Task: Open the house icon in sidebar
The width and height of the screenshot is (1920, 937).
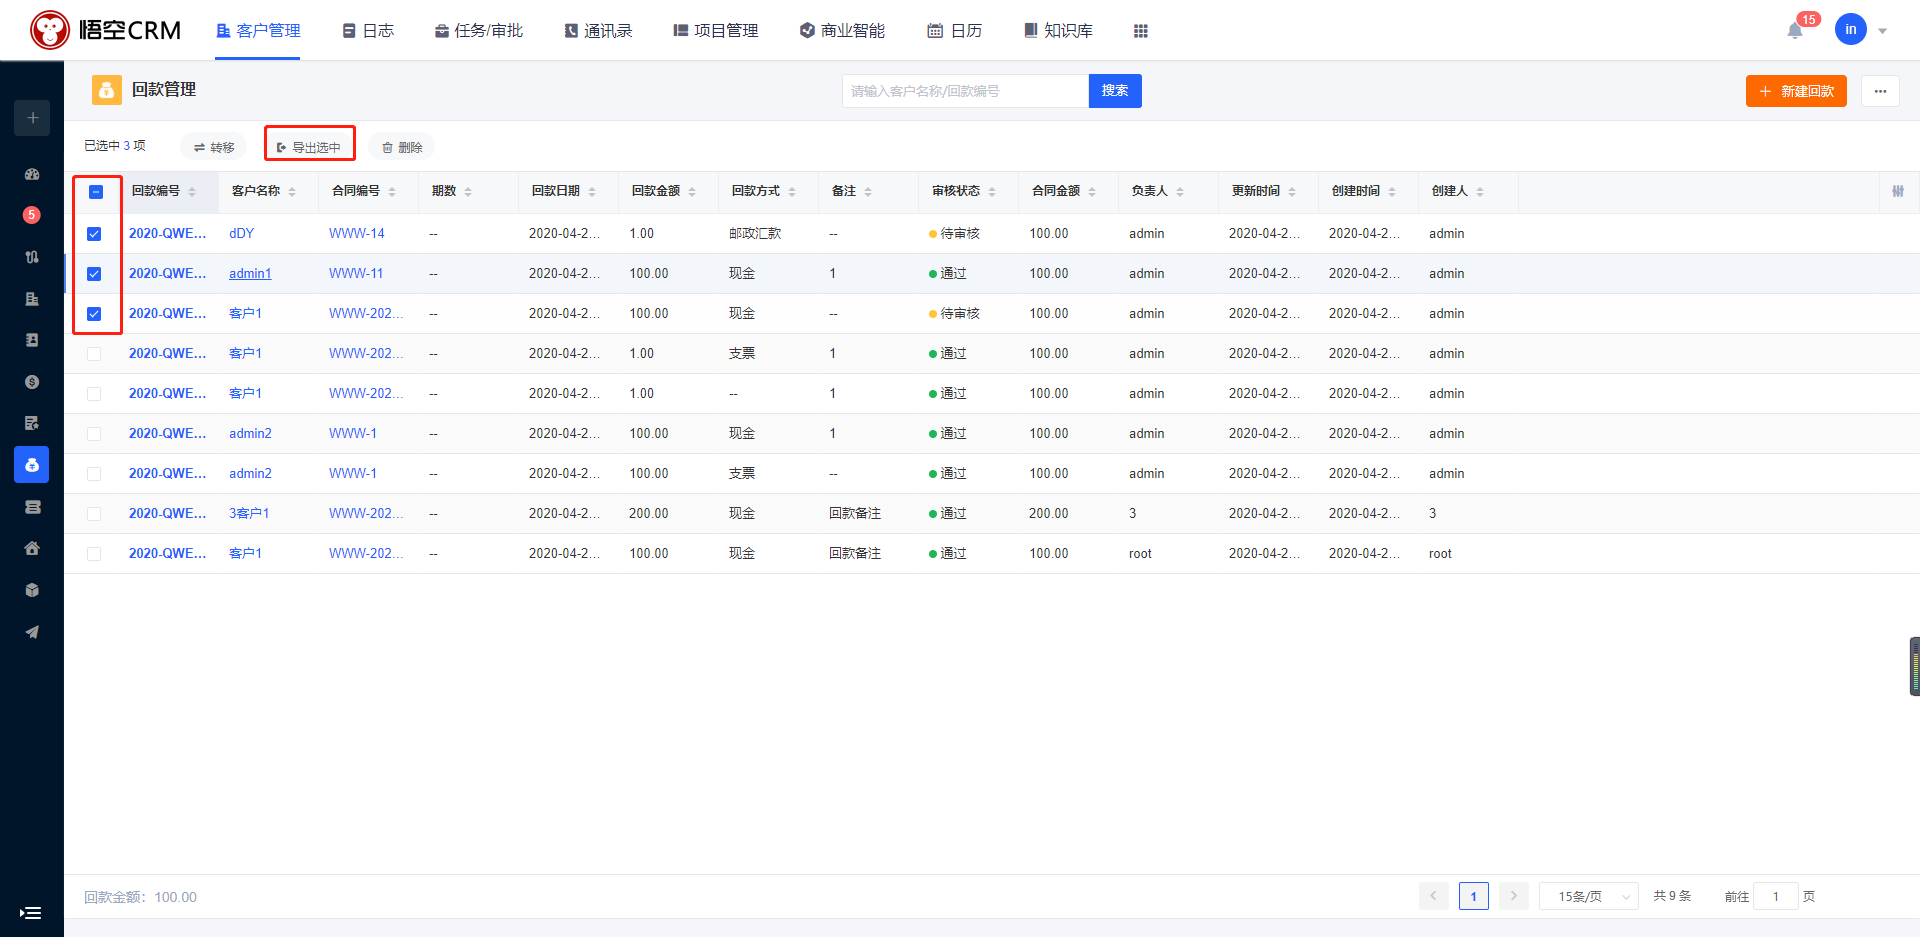Action: [x=32, y=548]
